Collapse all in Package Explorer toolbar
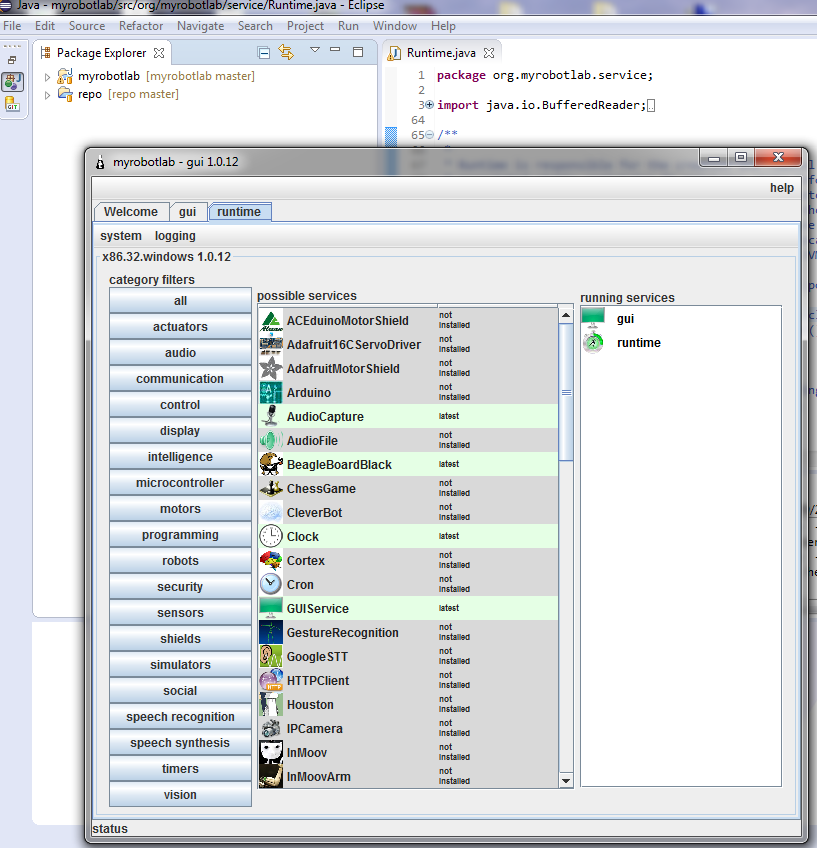 coord(264,52)
